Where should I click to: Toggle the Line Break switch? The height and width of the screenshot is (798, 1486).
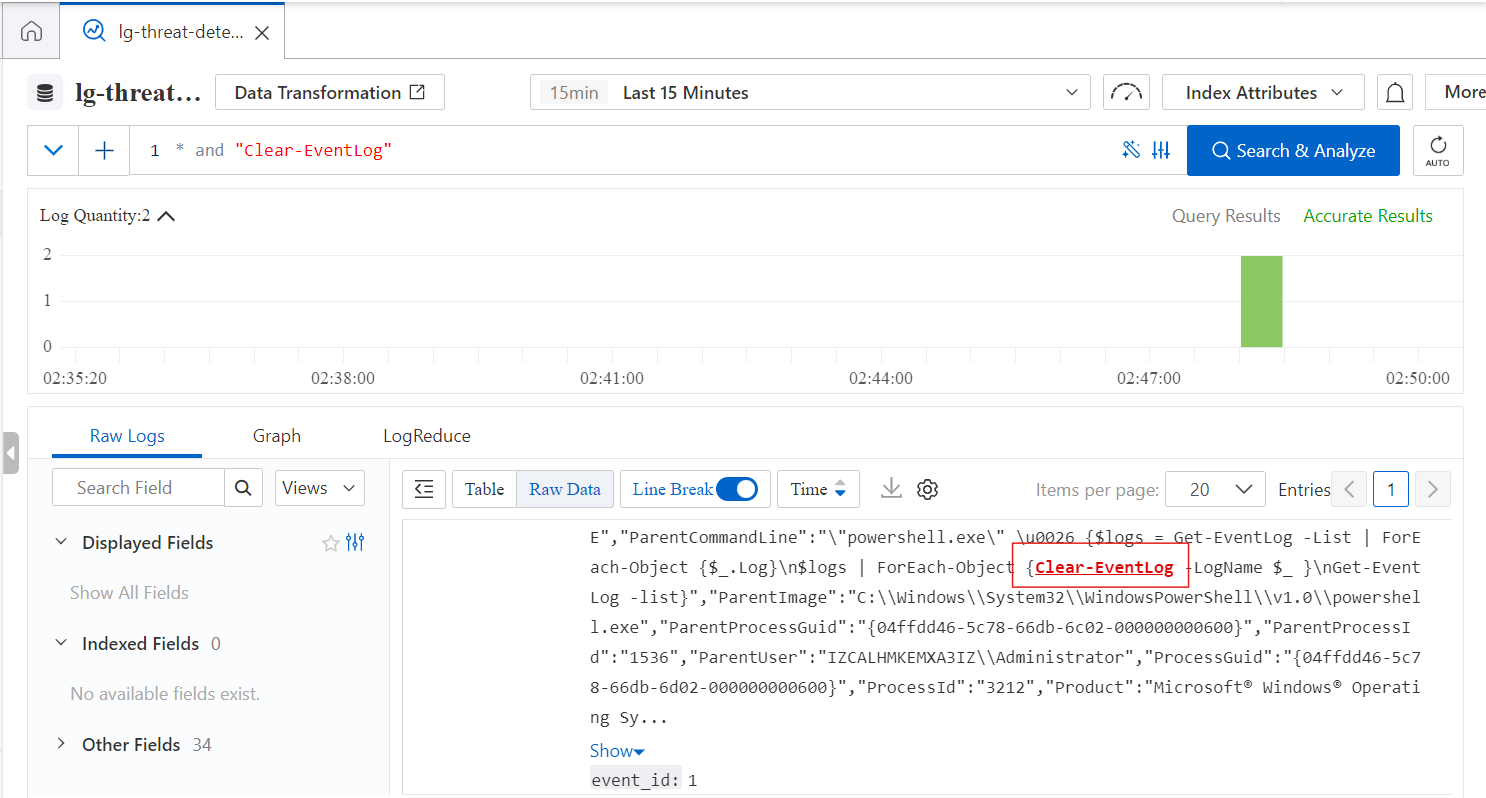coord(737,489)
